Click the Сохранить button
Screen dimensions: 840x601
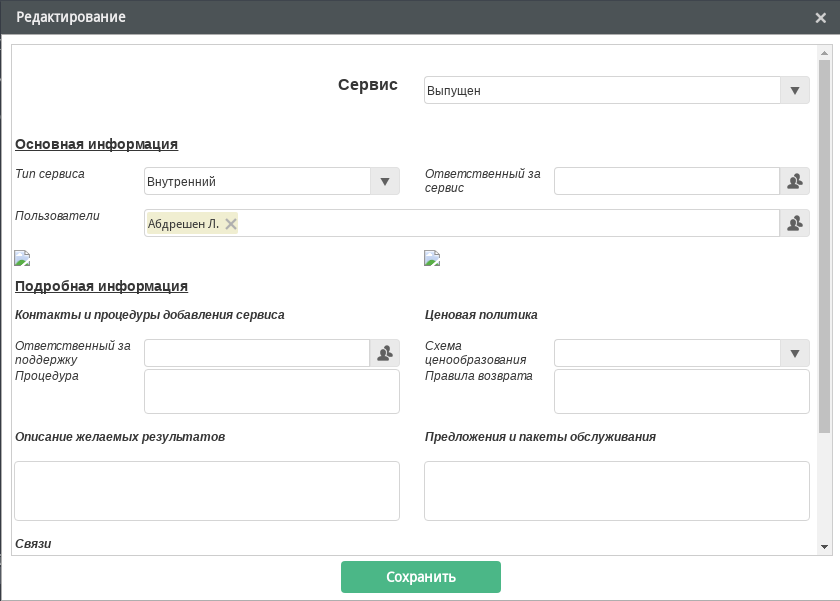[x=421, y=577]
